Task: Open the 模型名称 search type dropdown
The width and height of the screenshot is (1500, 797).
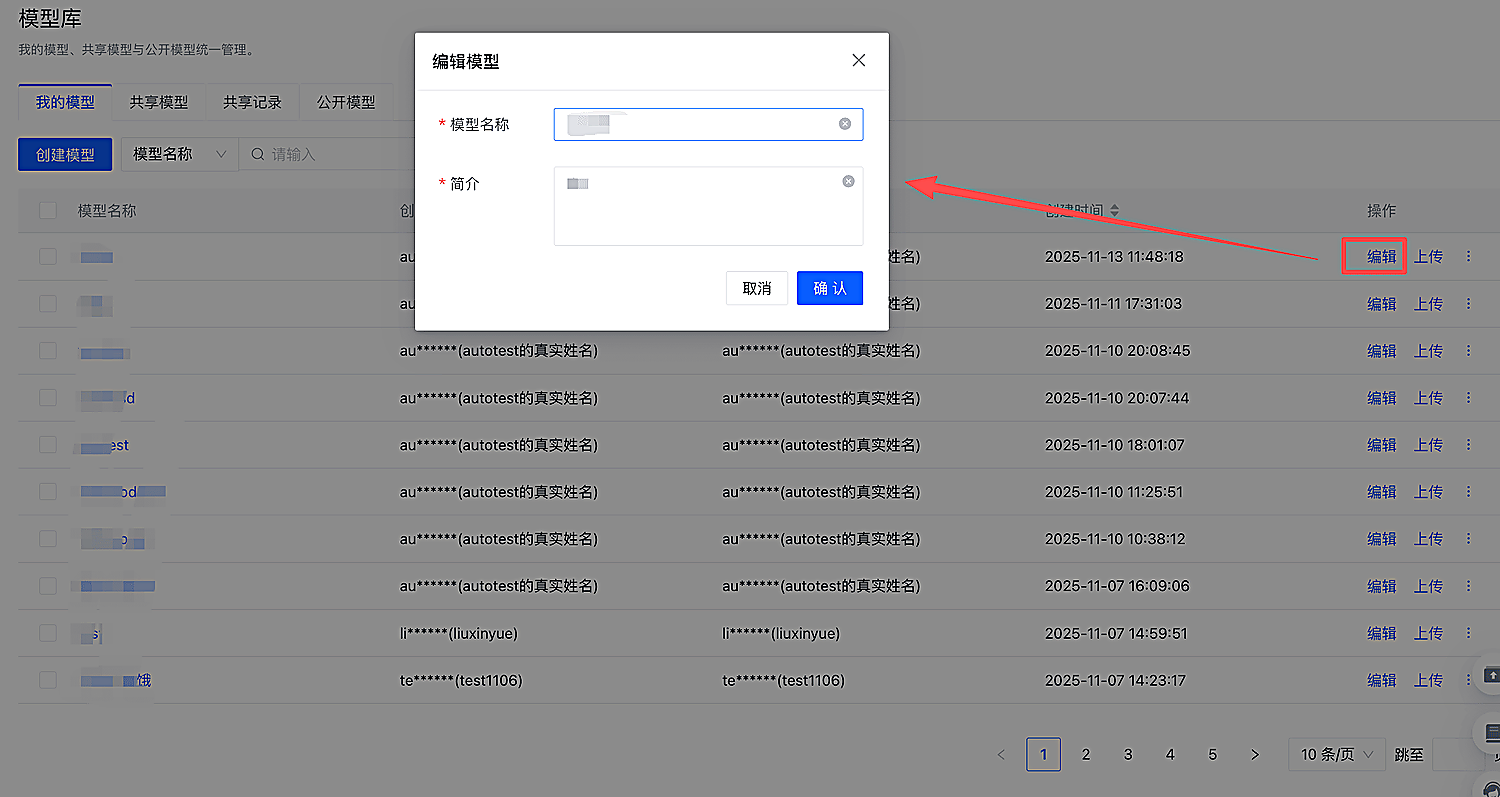Action: (180, 155)
